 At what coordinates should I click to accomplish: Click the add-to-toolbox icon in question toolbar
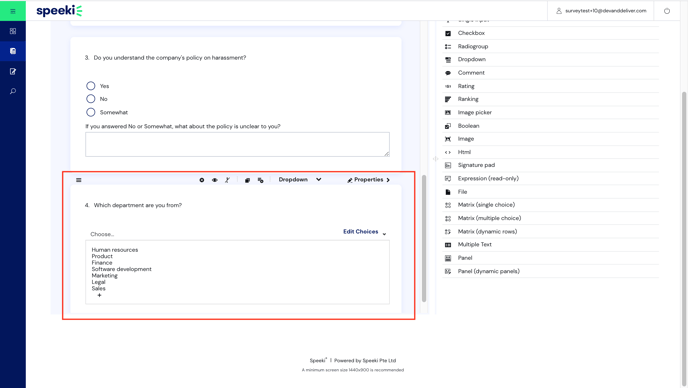click(261, 180)
